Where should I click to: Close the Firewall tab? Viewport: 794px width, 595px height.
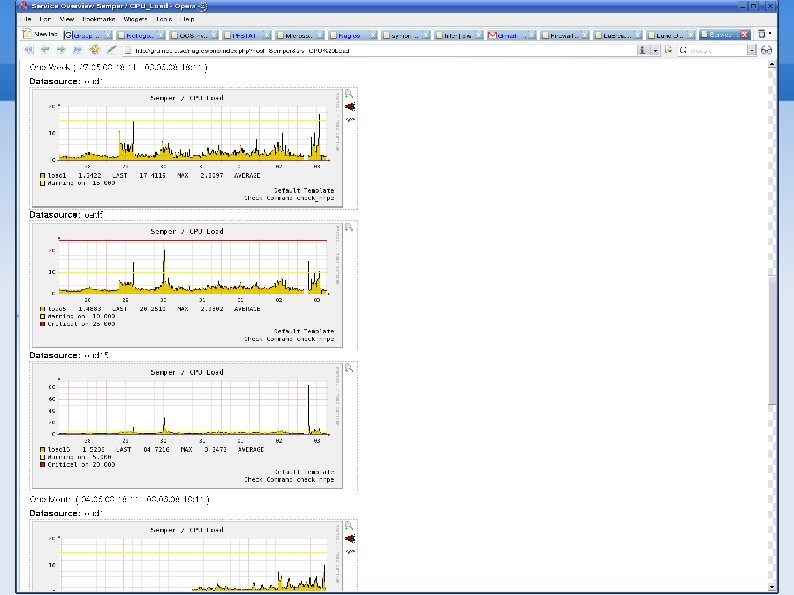pos(584,35)
